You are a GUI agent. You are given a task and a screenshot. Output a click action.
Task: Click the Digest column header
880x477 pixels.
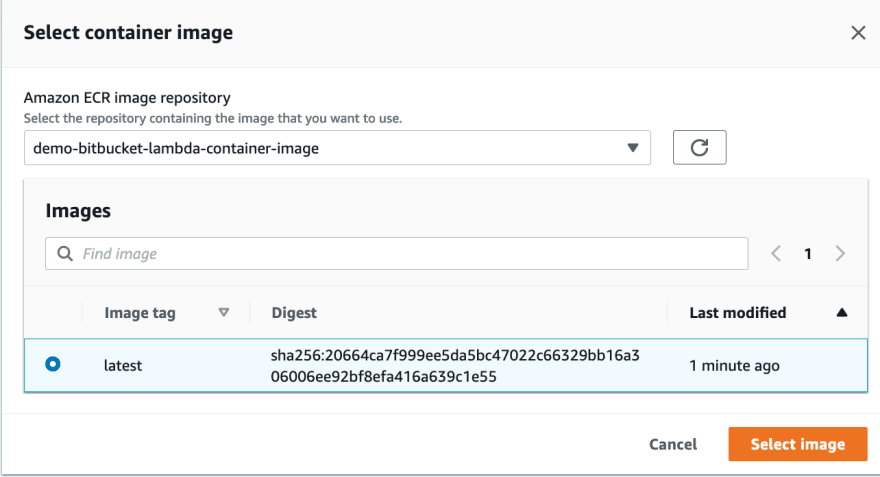(x=294, y=313)
